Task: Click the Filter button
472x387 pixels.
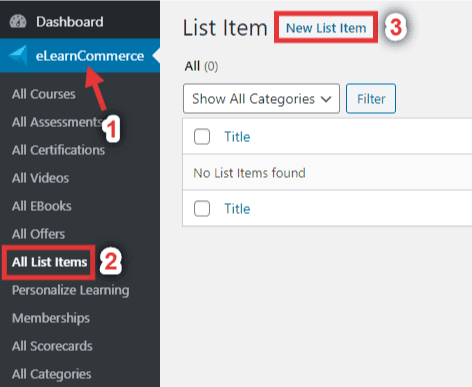Action: [371, 99]
